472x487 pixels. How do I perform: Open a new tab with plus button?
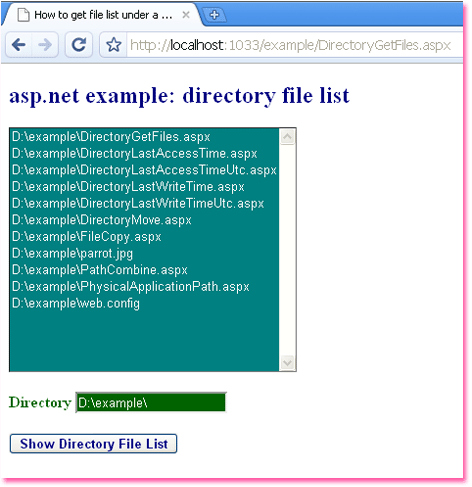[x=214, y=15]
